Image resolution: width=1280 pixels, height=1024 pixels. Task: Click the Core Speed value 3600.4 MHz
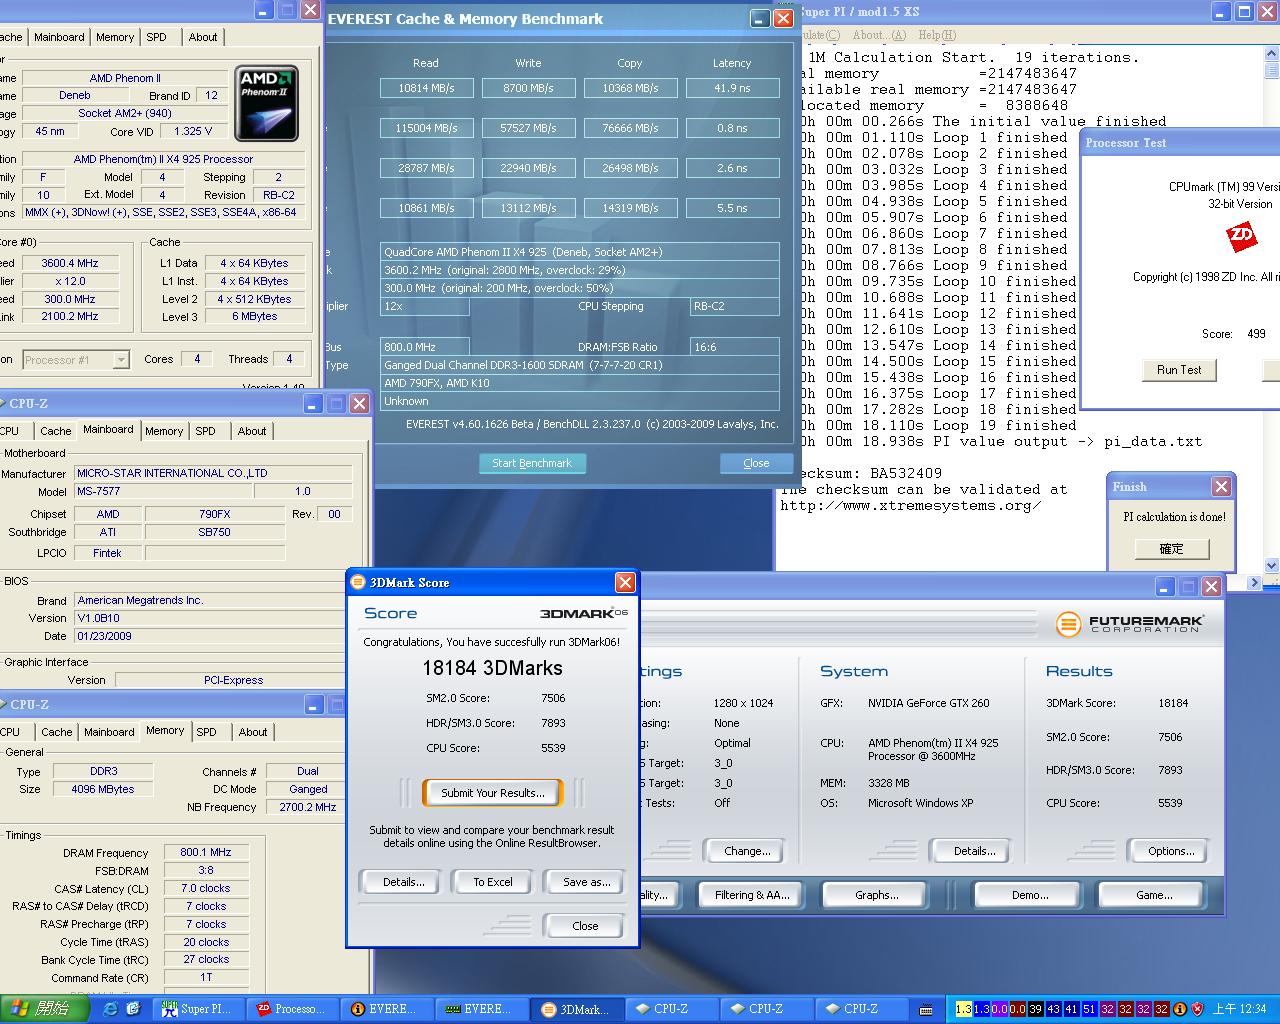[x=70, y=263]
